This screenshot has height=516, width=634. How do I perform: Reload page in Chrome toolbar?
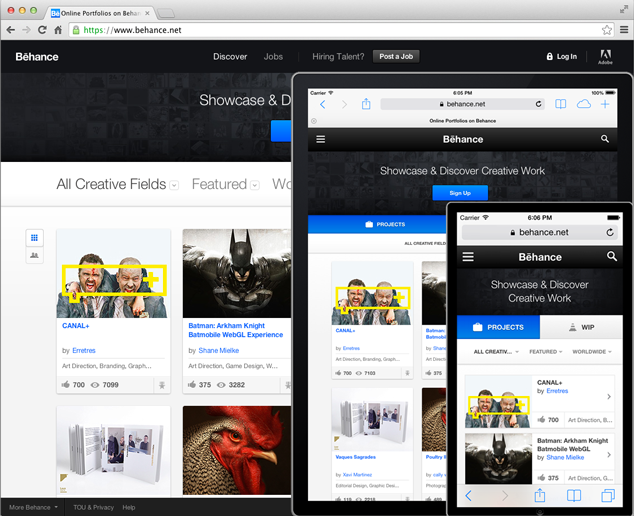tap(42, 30)
